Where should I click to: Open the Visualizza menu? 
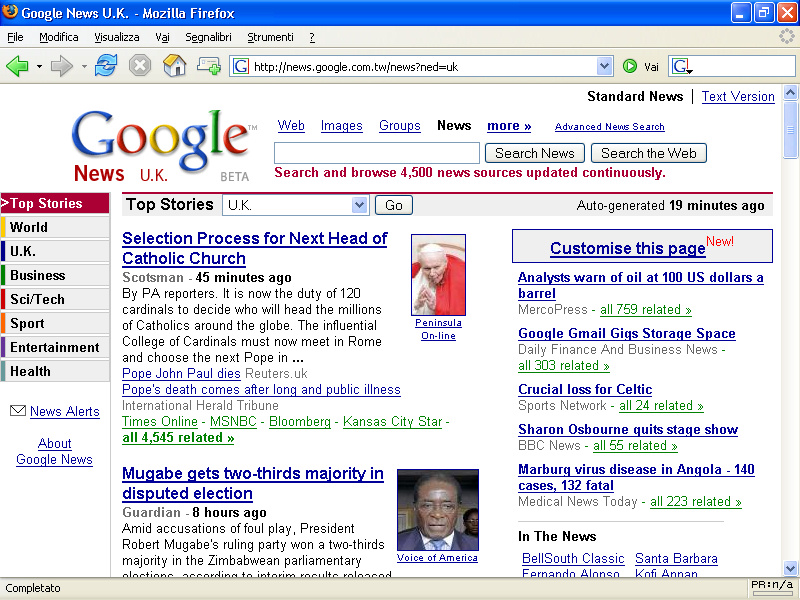click(117, 37)
